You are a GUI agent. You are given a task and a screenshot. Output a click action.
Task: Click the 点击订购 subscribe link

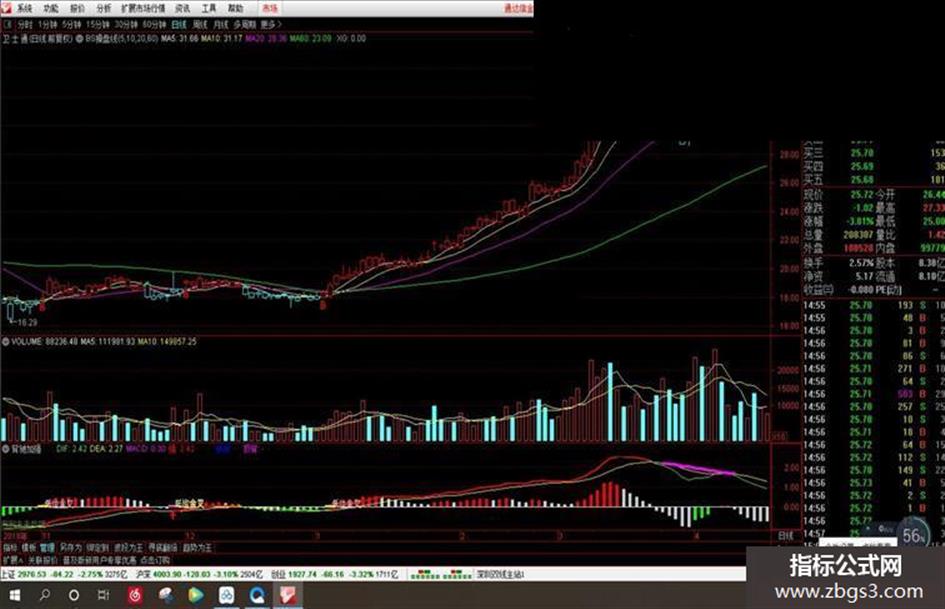[x=154, y=560]
